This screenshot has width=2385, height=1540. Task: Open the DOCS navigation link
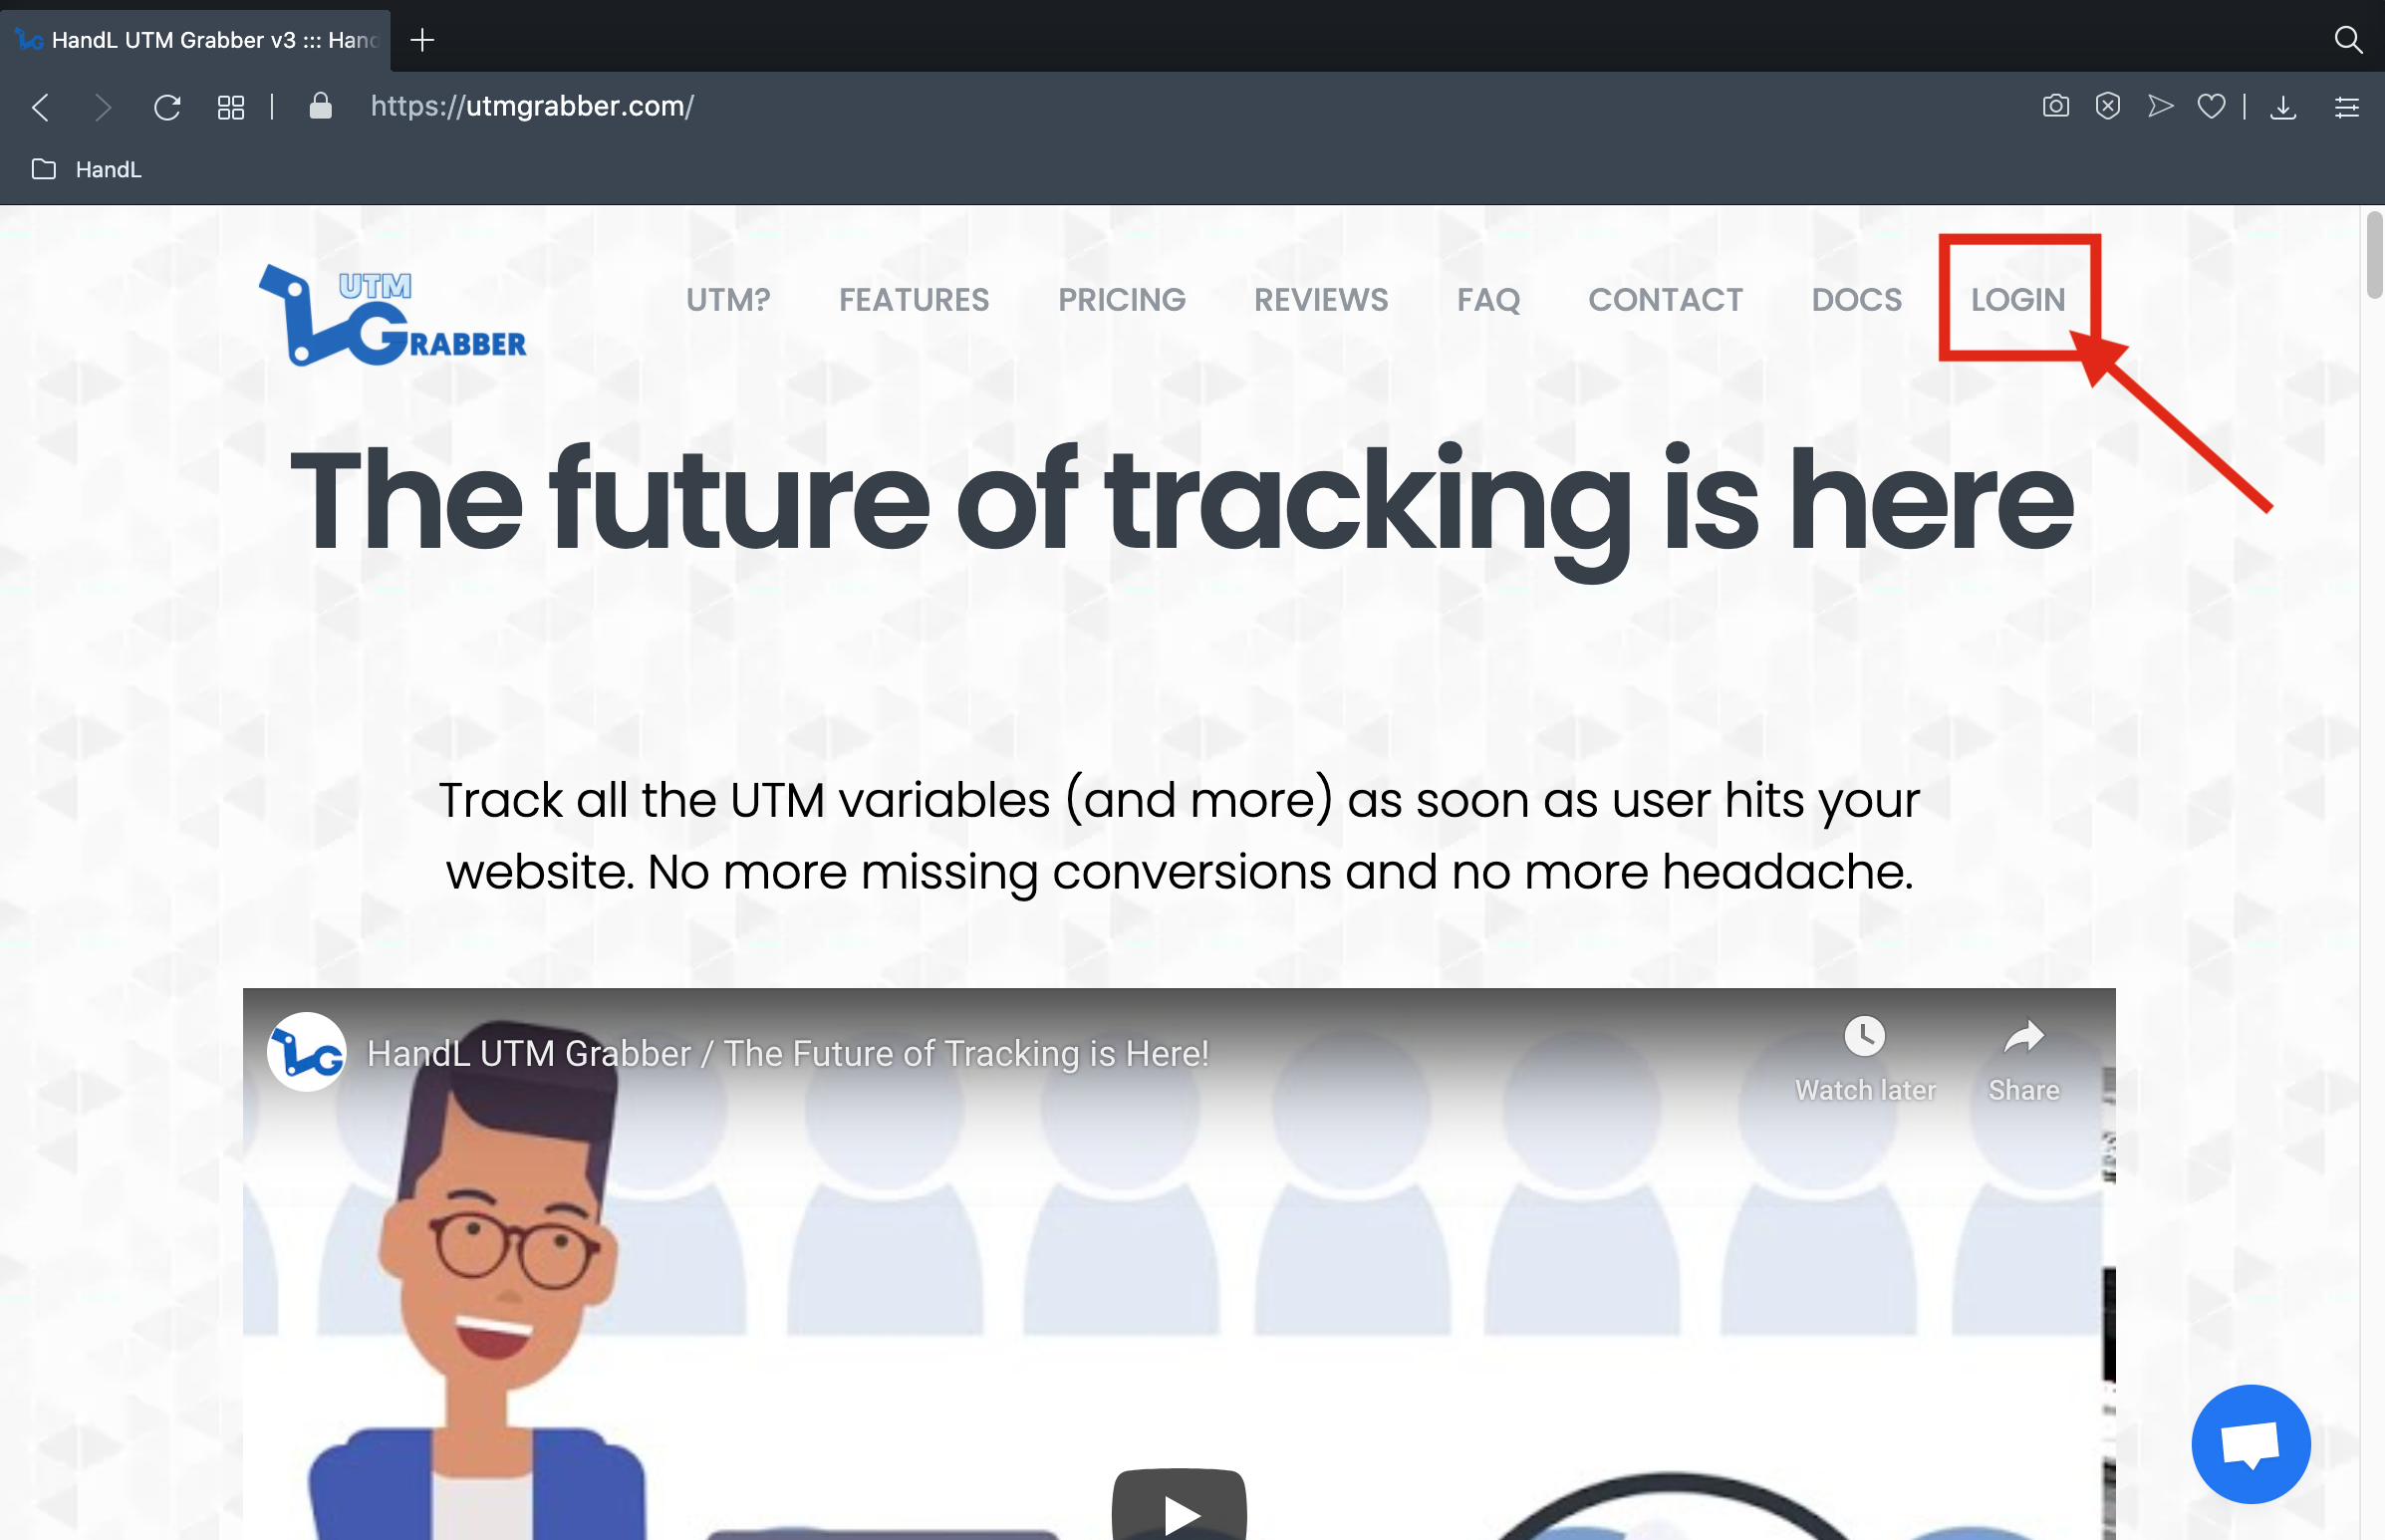click(x=1856, y=299)
